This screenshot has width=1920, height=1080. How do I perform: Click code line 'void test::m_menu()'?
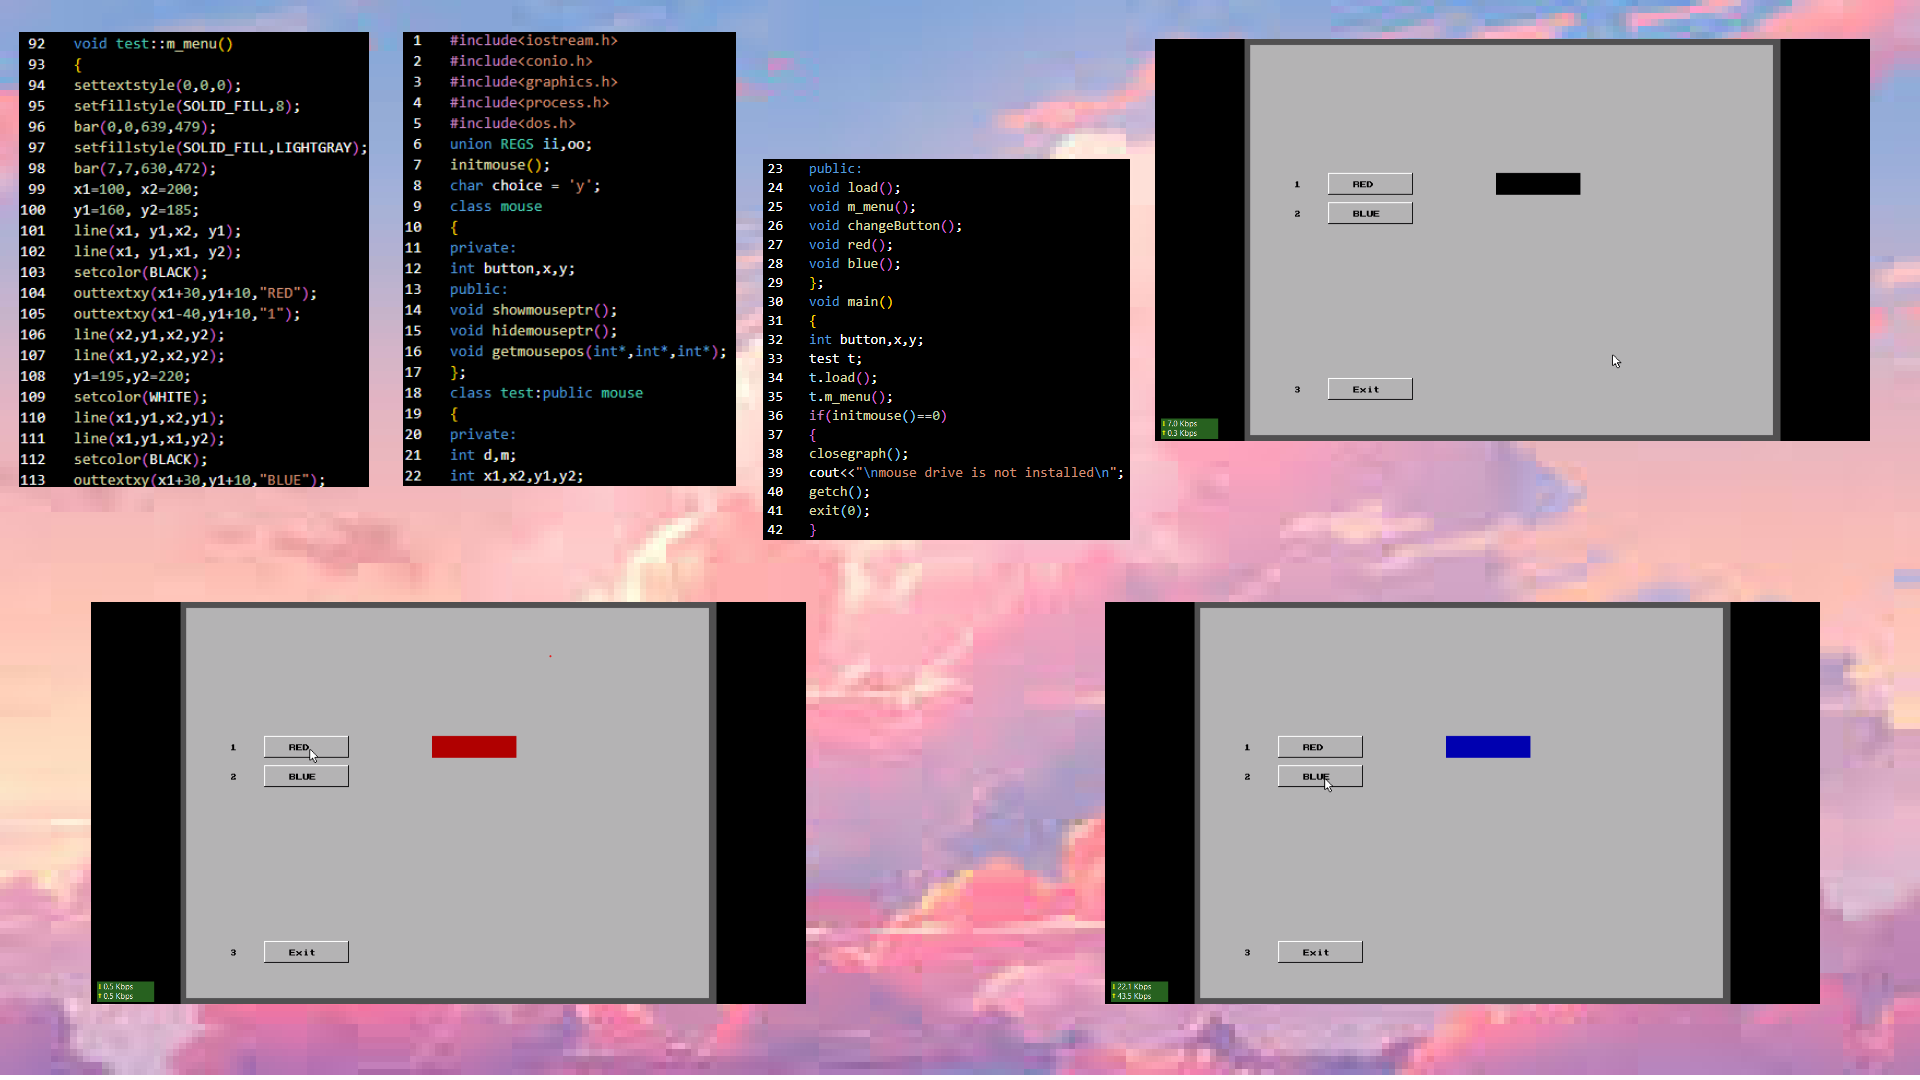[153, 44]
